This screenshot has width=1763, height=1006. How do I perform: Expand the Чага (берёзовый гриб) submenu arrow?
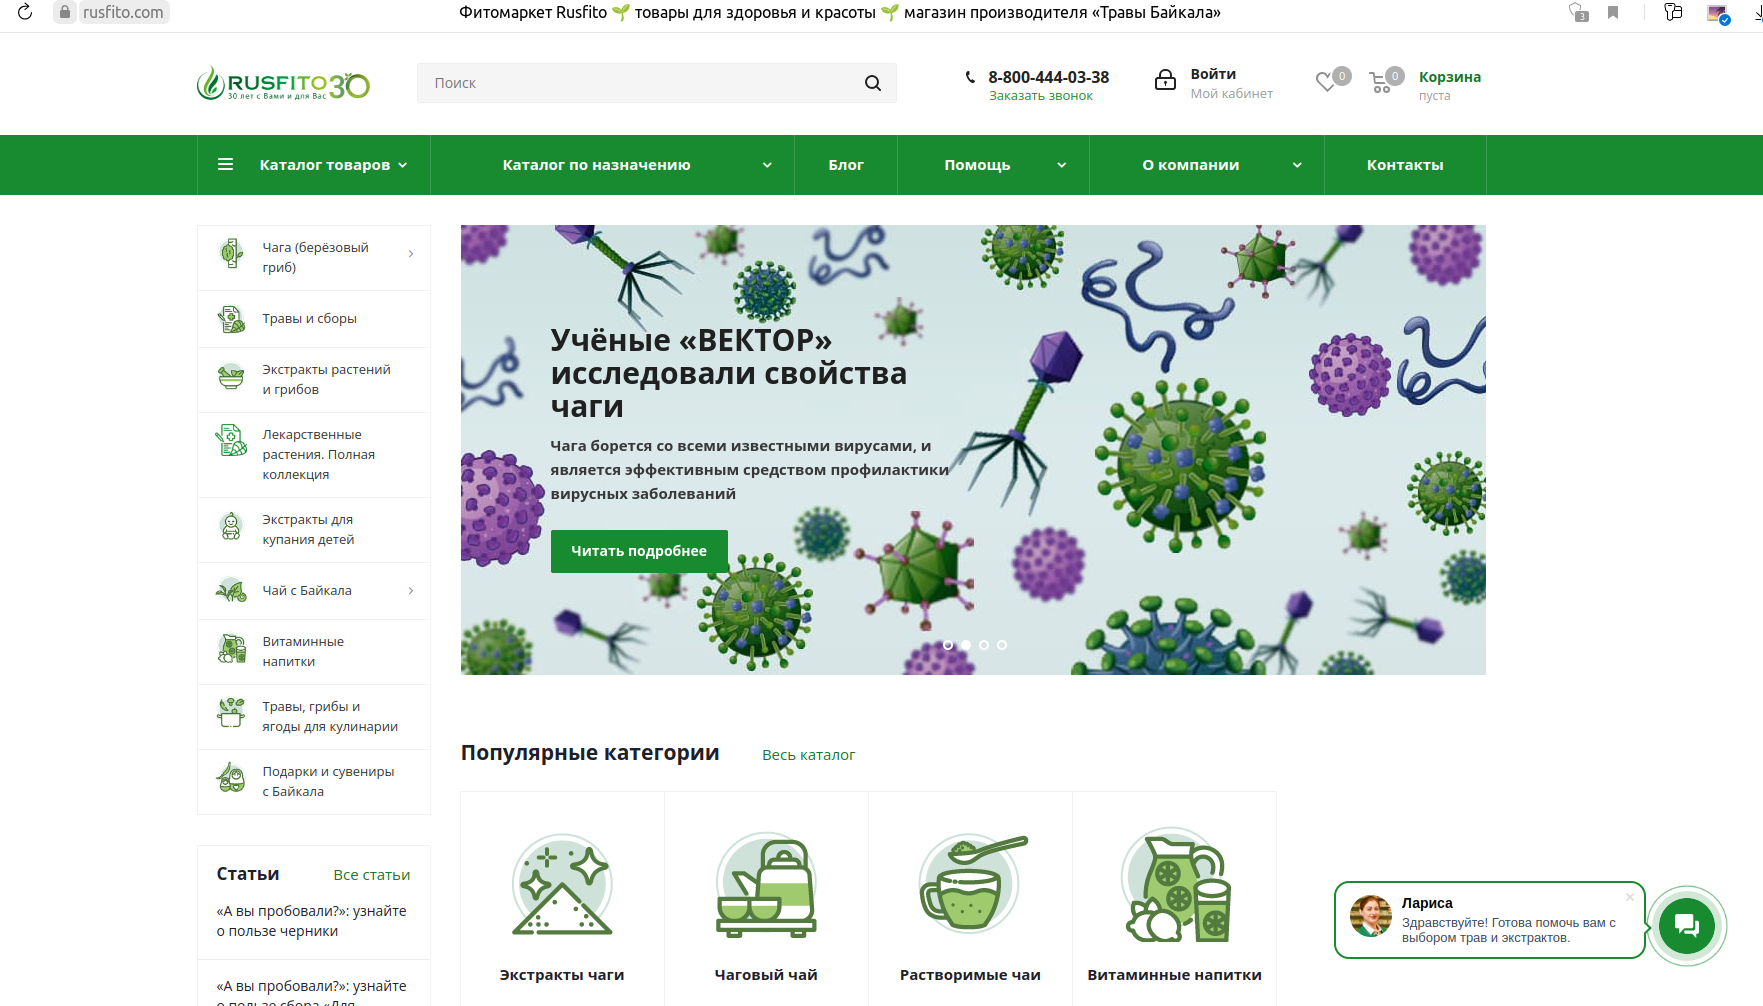coord(411,254)
